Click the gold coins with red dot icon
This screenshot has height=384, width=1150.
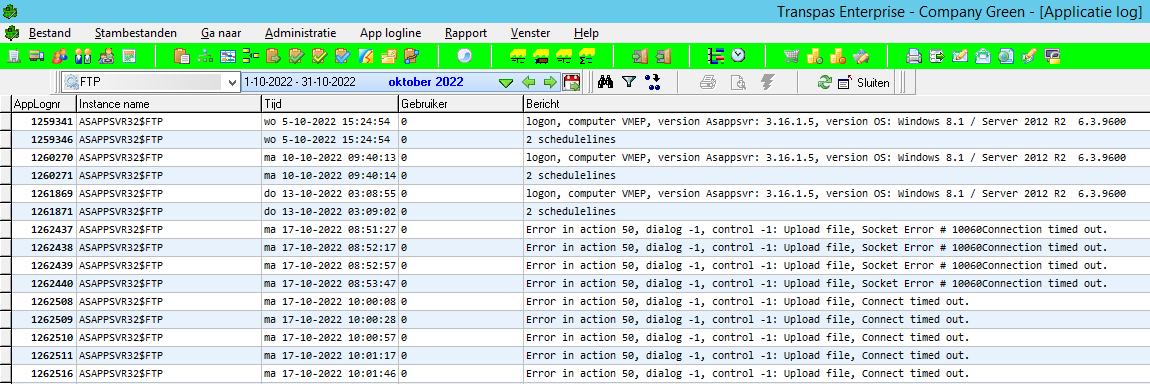tap(838, 56)
